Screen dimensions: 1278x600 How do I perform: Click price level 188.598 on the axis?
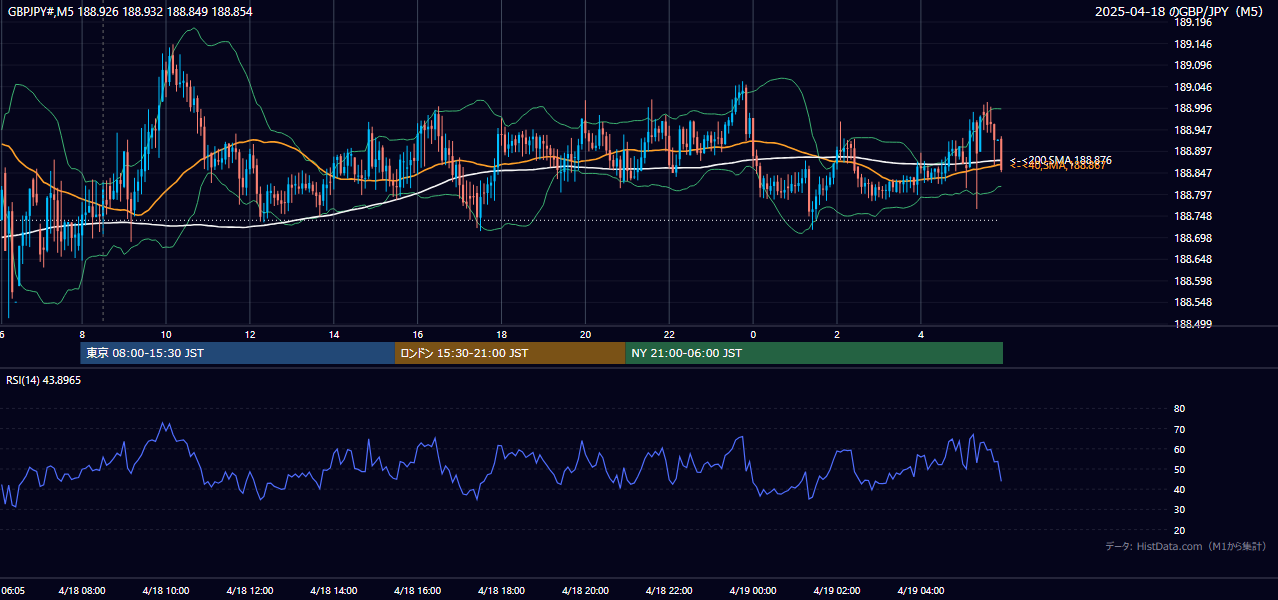pyautogui.click(x=1193, y=281)
